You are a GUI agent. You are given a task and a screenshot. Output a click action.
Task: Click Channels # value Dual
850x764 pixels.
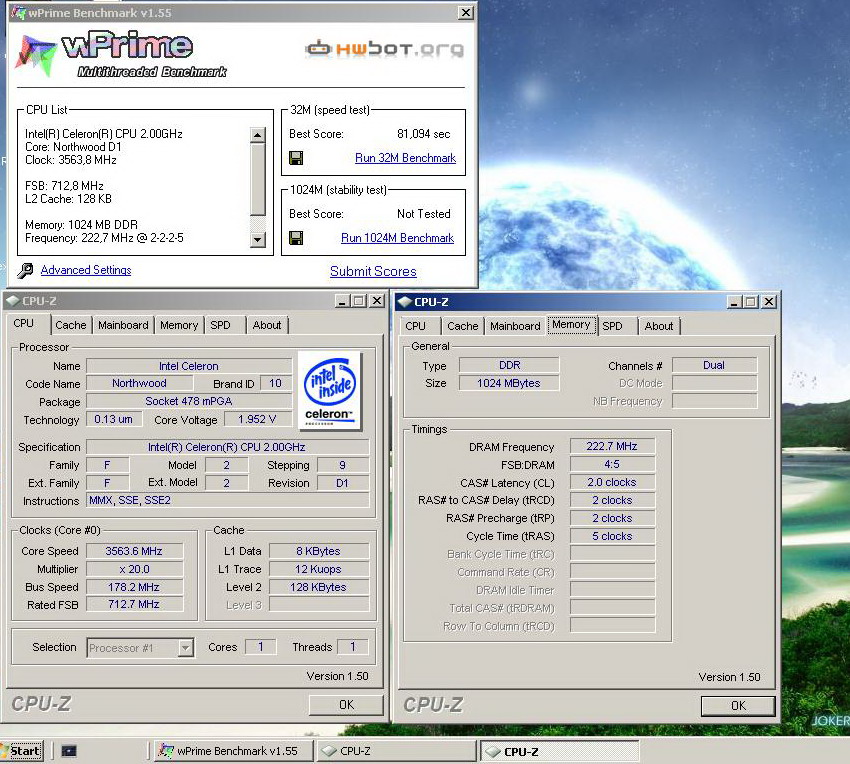(x=714, y=365)
